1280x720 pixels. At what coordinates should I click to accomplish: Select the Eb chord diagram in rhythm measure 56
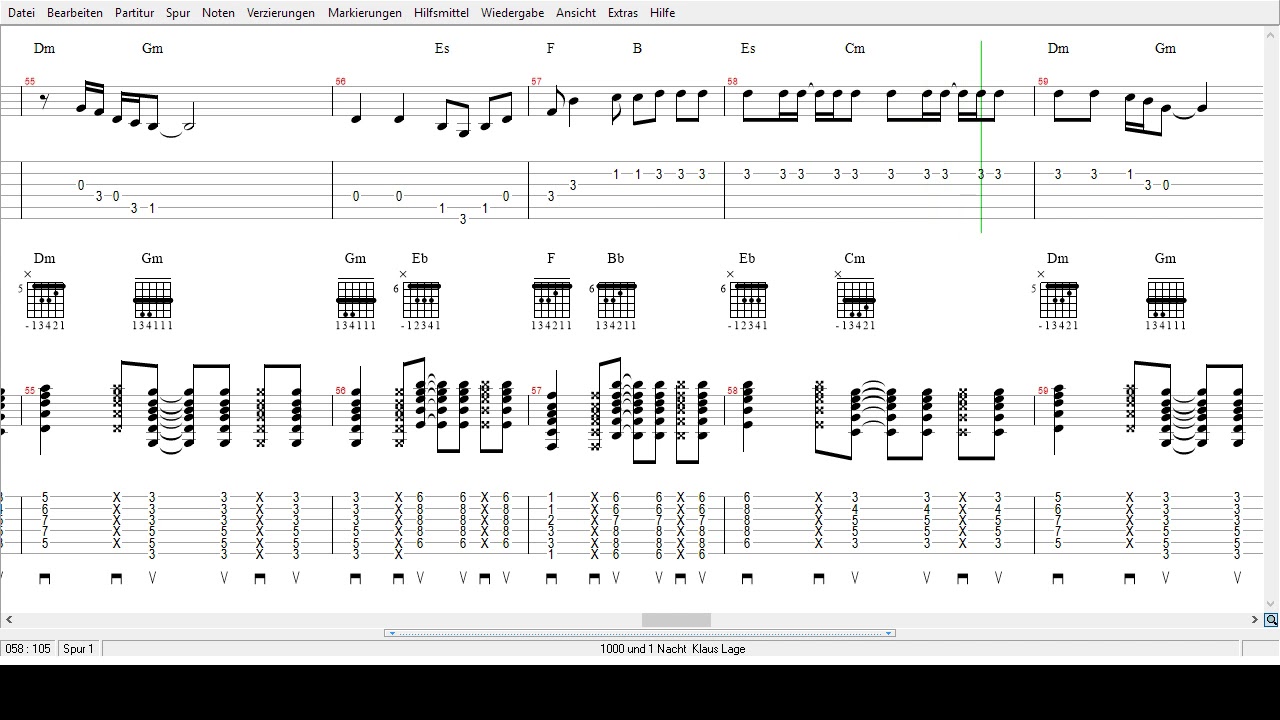(418, 300)
